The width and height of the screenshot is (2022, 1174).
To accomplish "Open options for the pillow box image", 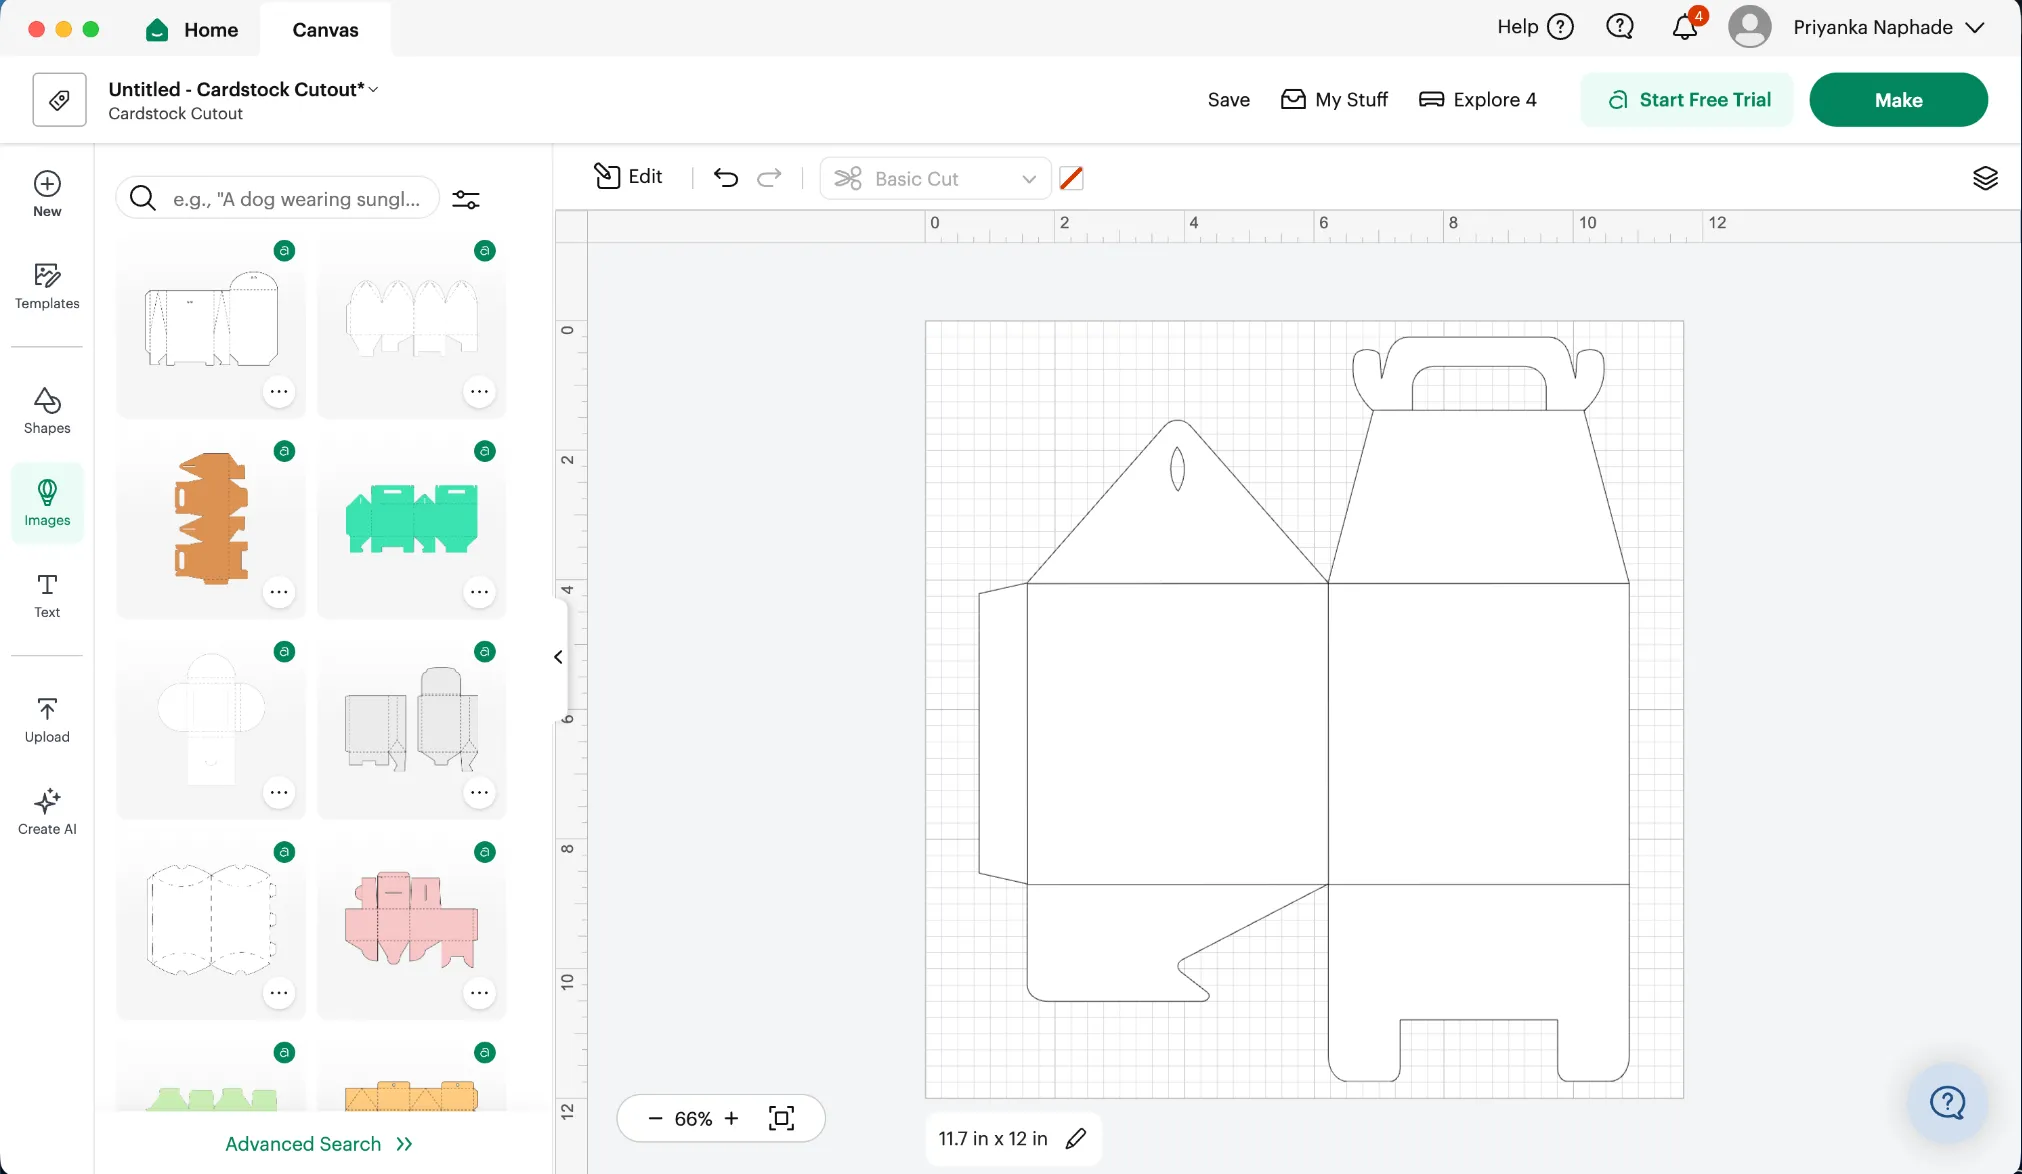I will pyautogui.click(x=279, y=993).
